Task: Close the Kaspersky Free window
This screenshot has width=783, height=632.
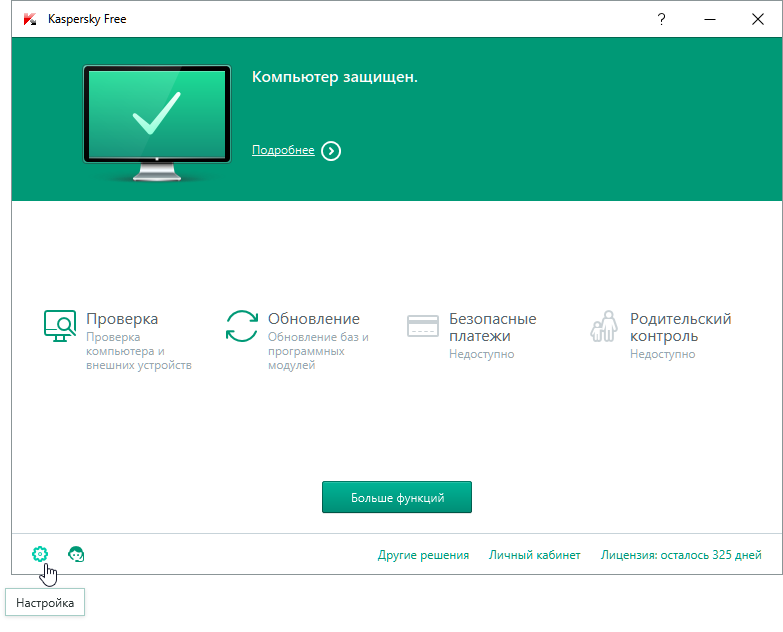Action: (758, 19)
